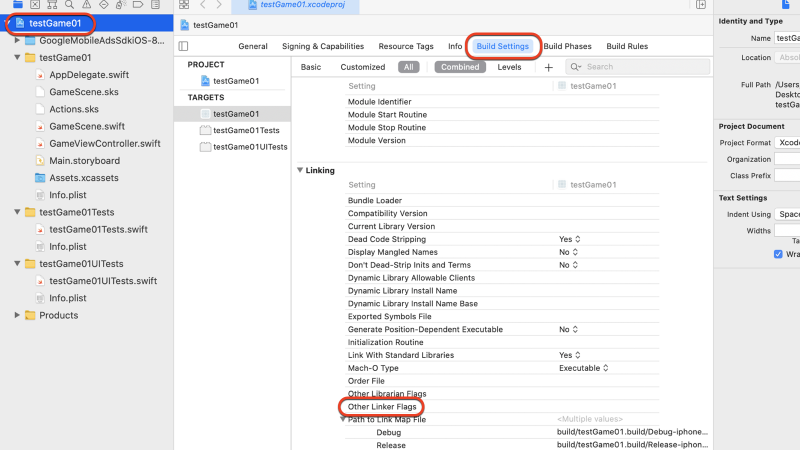Open the Issue navigator warning triangle icon
Image resolution: width=800 pixels, height=450 pixels.
click(87, 4)
